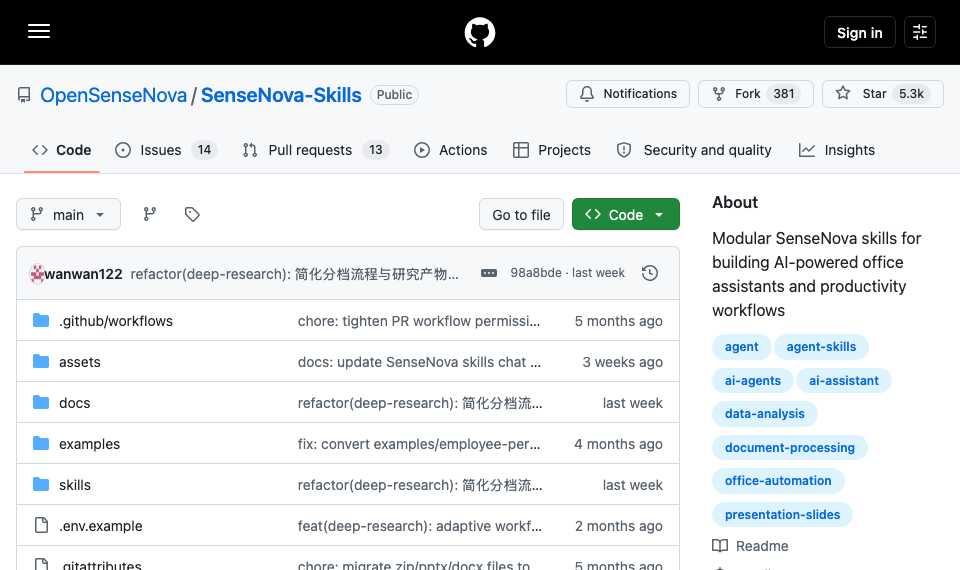Viewport: 960px width, 570px height.
Task: Star the repository
Action: [x=882, y=94]
